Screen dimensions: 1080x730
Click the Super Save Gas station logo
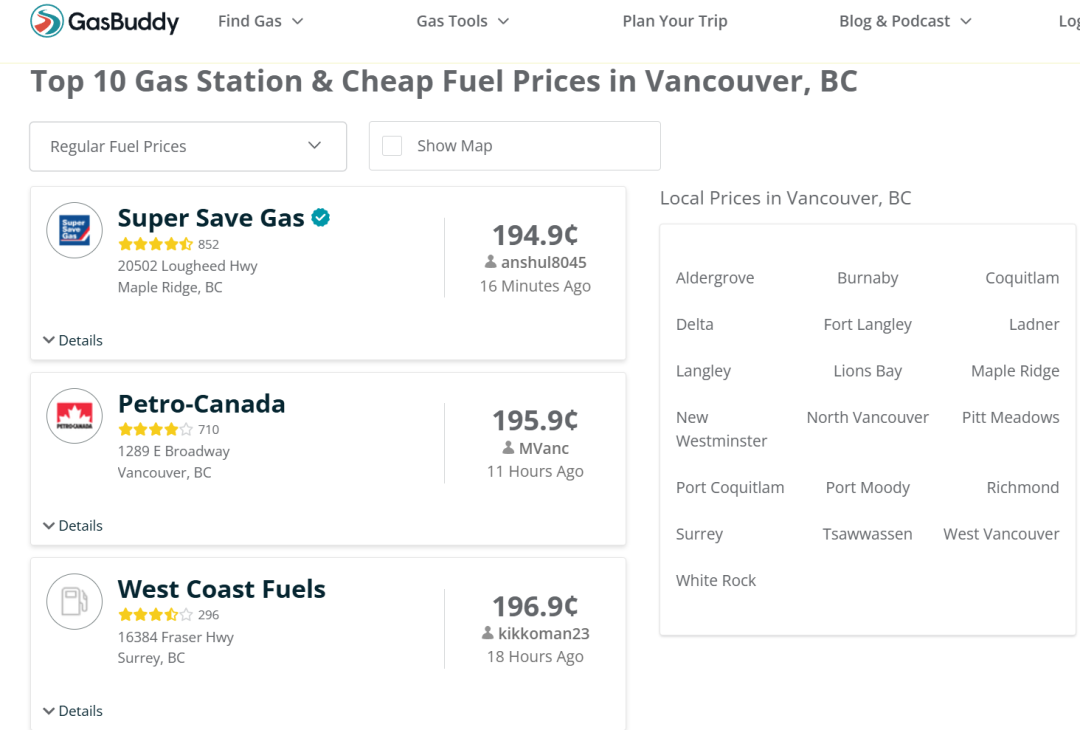click(75, 231)
